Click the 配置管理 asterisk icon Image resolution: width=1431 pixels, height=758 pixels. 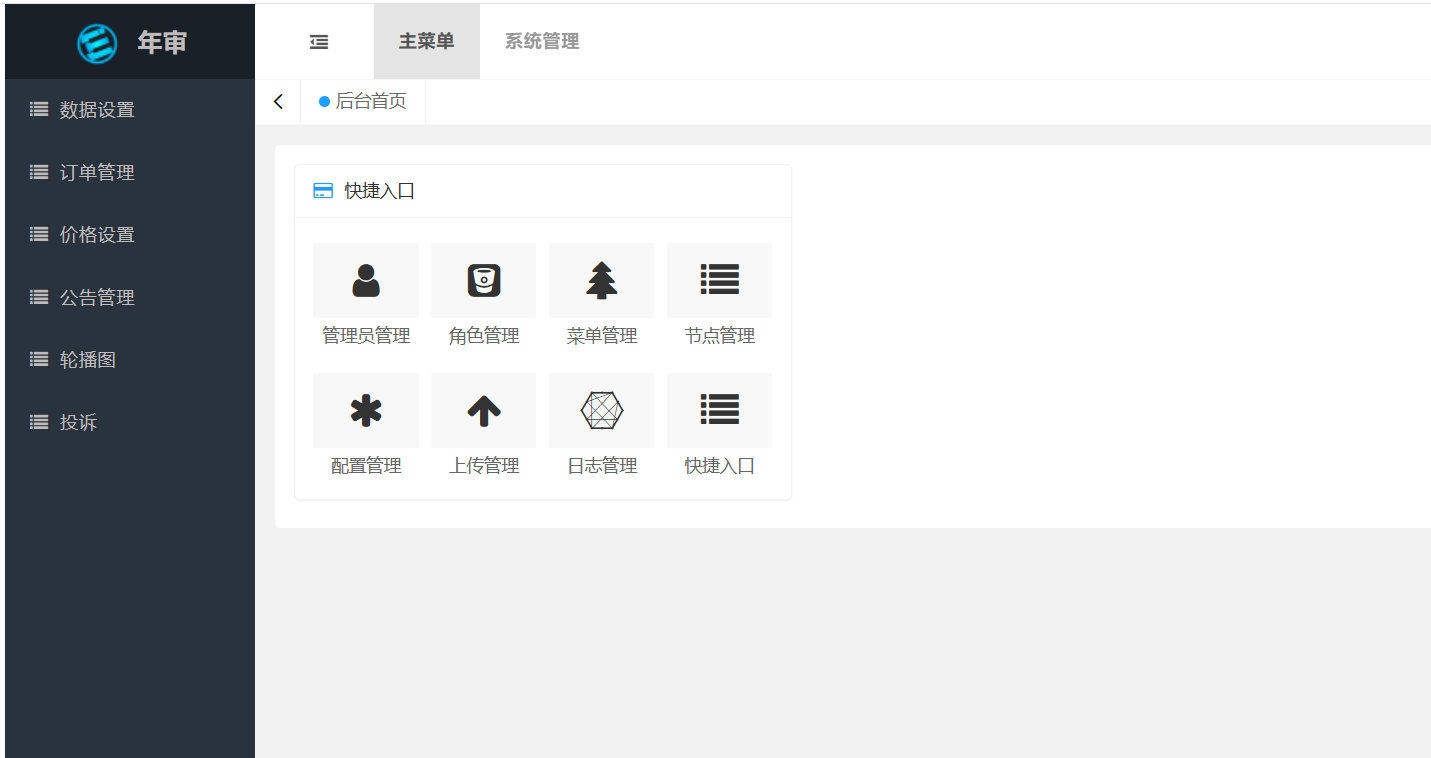point(366,411)
